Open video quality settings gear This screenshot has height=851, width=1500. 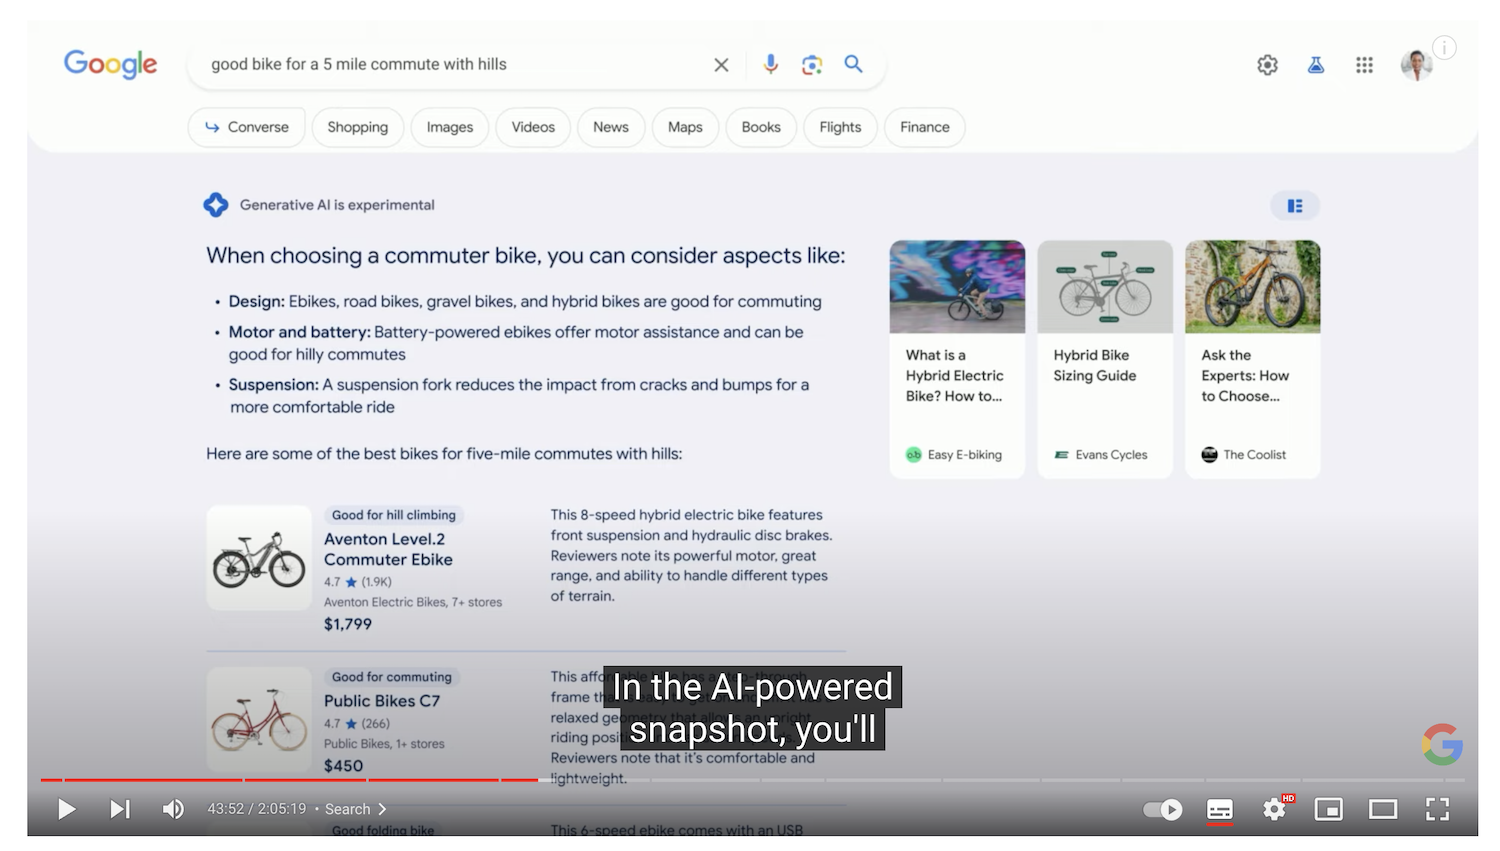1275,809
